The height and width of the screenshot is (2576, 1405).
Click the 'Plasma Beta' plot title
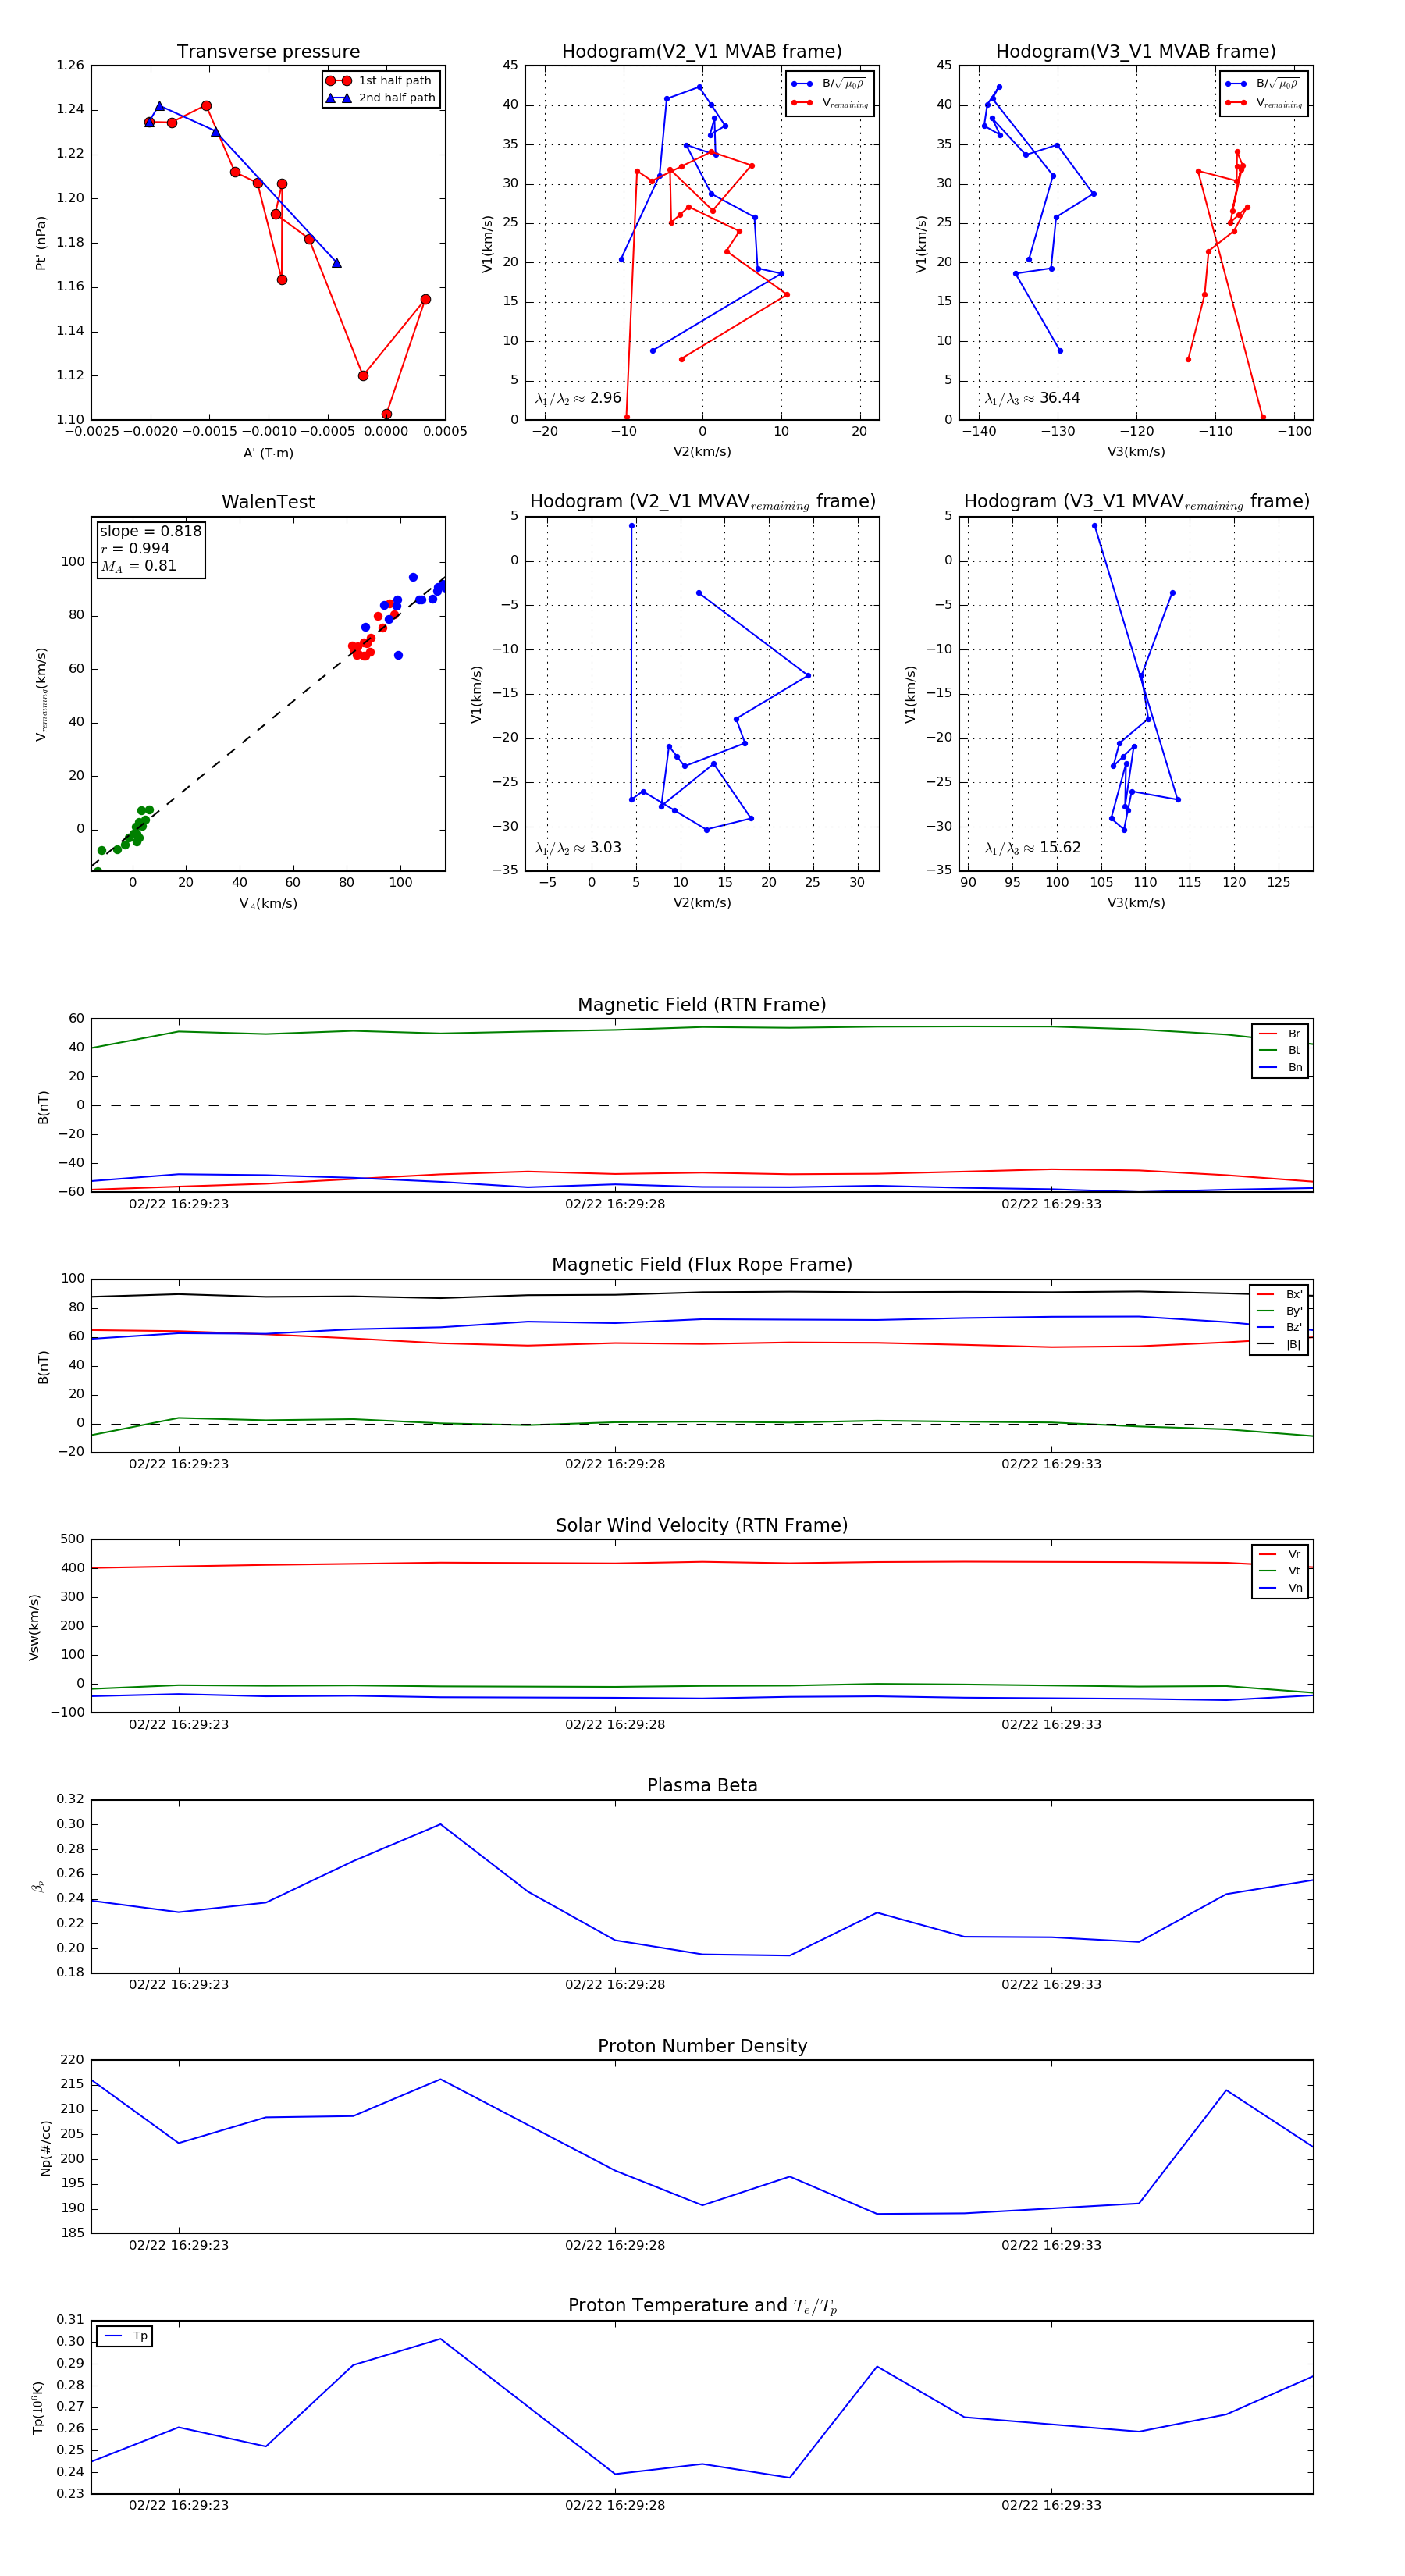point(702,1786)
